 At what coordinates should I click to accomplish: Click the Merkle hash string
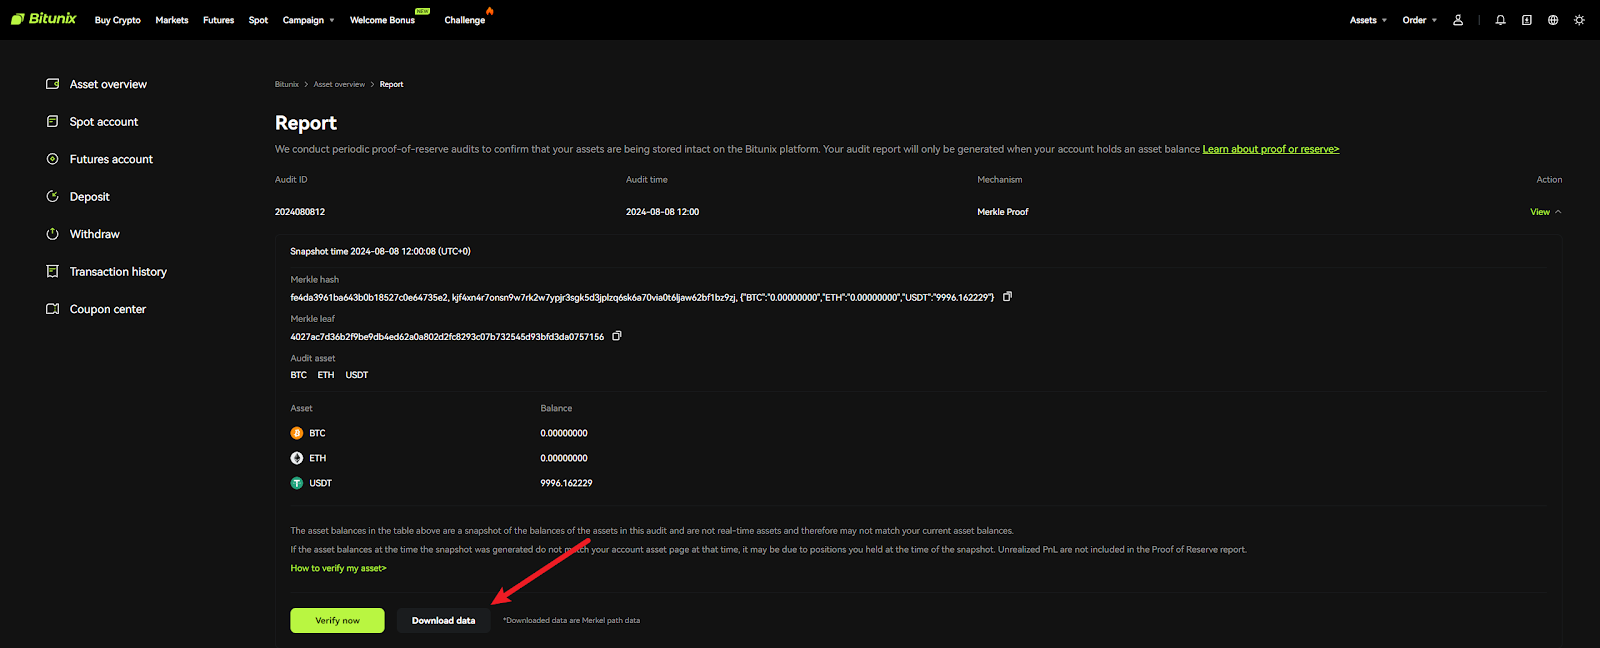[x=642, y=297]
